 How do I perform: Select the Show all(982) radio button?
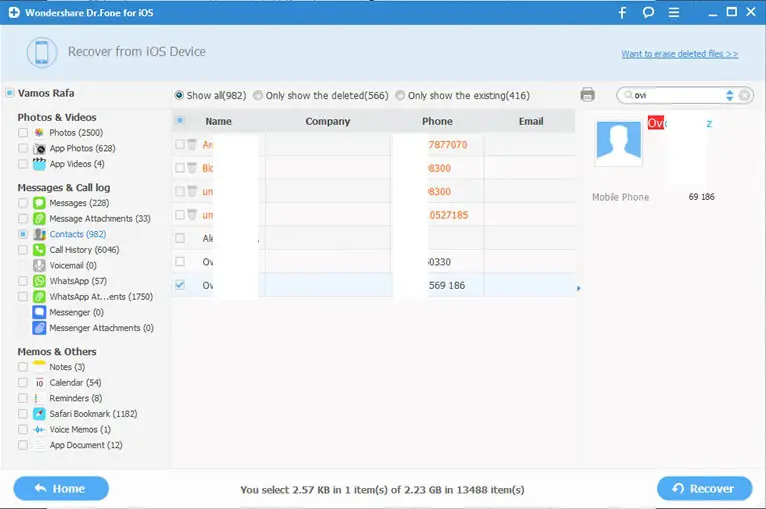tap(179, 95)
